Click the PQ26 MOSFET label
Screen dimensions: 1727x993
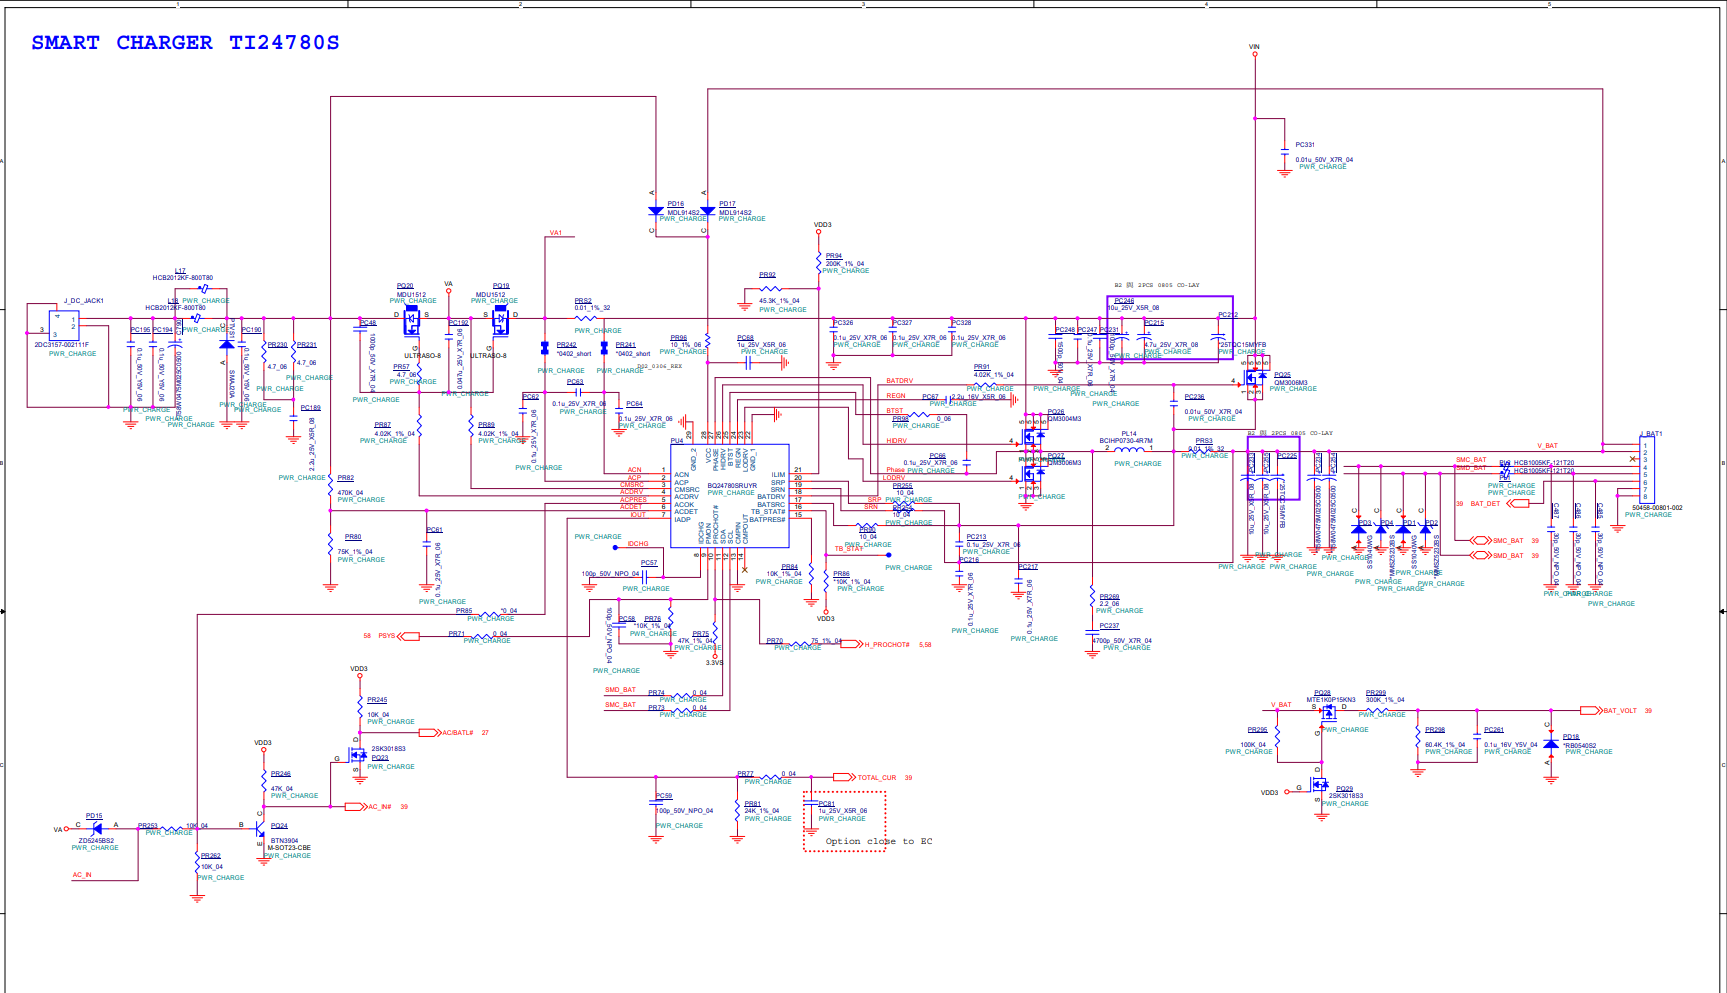coord(1056,412)
